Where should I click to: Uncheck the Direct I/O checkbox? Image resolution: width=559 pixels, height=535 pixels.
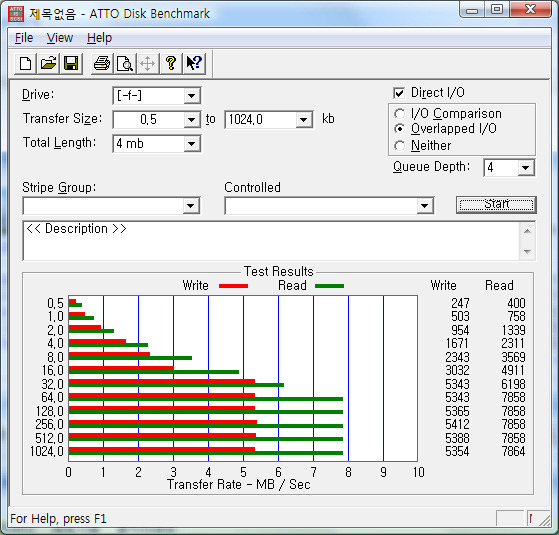[x=399, y=93]
